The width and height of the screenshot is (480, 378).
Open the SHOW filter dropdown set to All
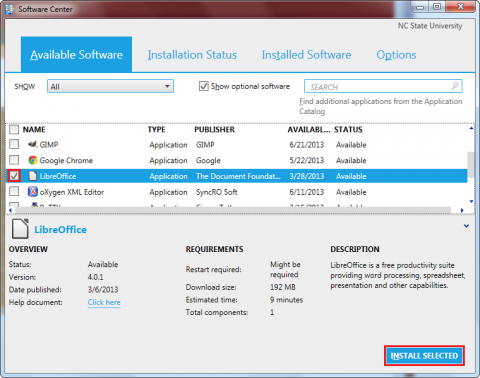click(x=110, y=86)
